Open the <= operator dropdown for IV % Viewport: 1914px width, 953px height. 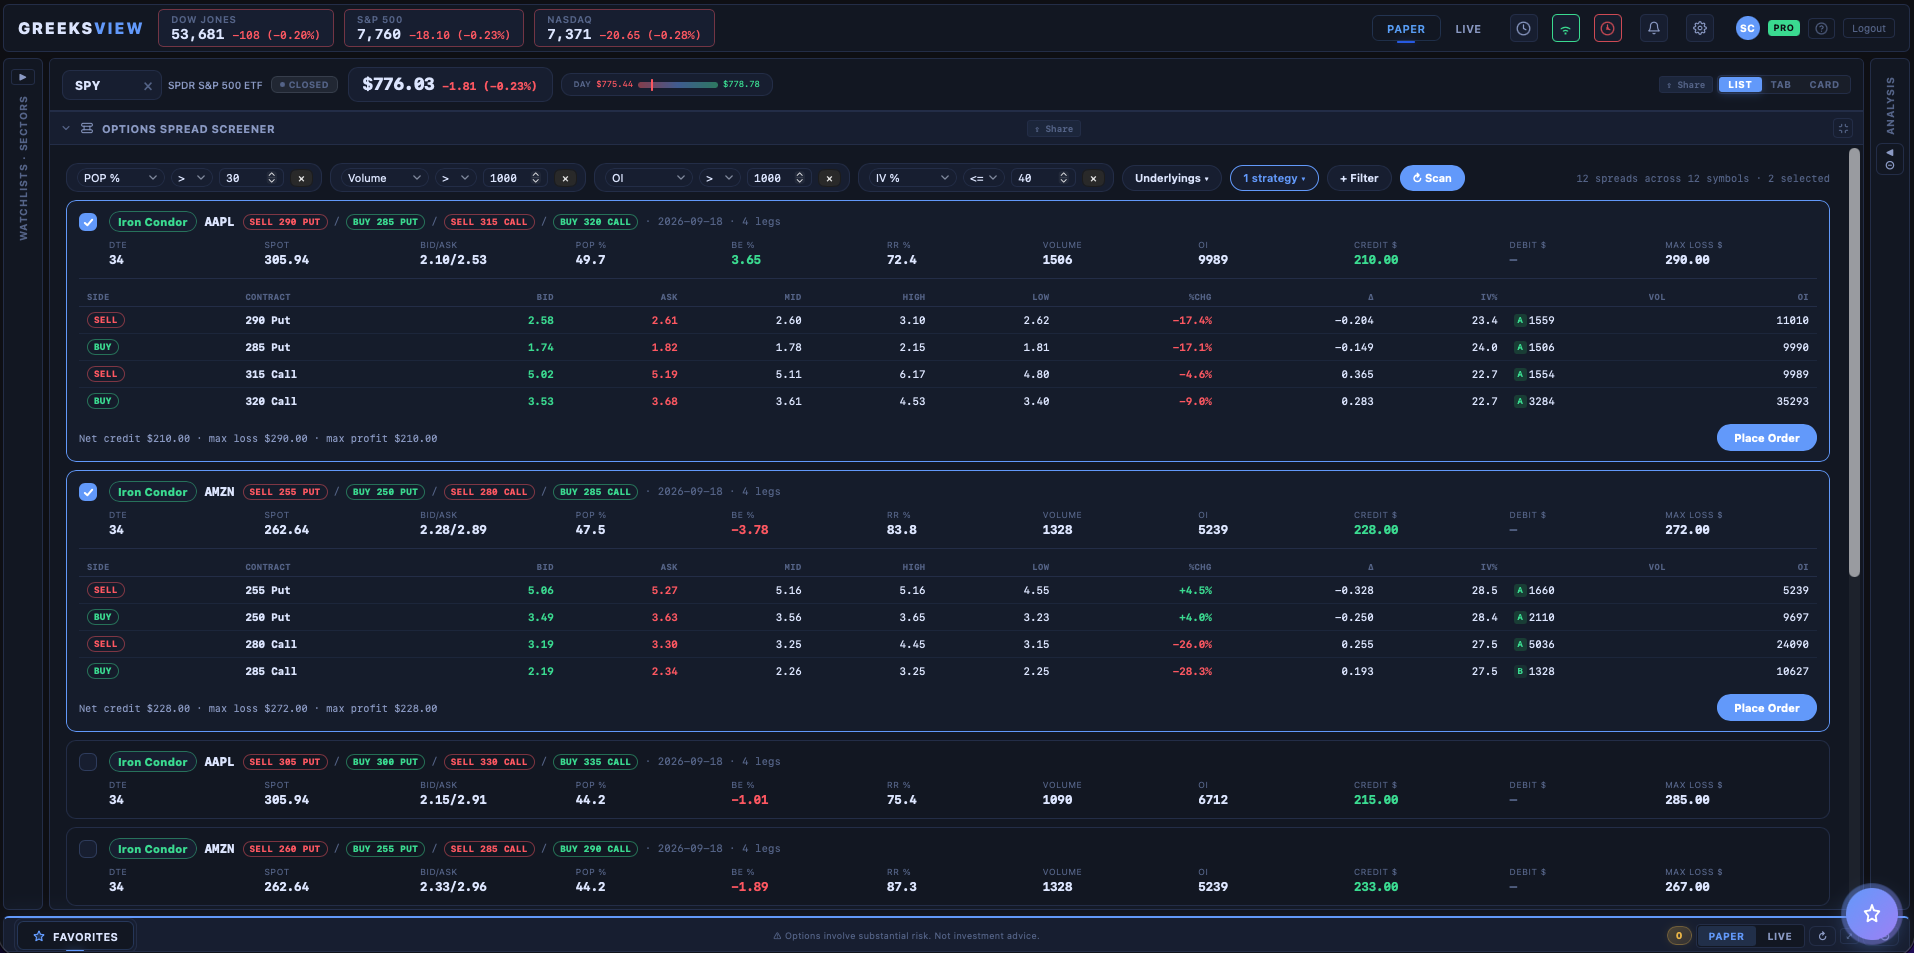click(x=983, y=178)
